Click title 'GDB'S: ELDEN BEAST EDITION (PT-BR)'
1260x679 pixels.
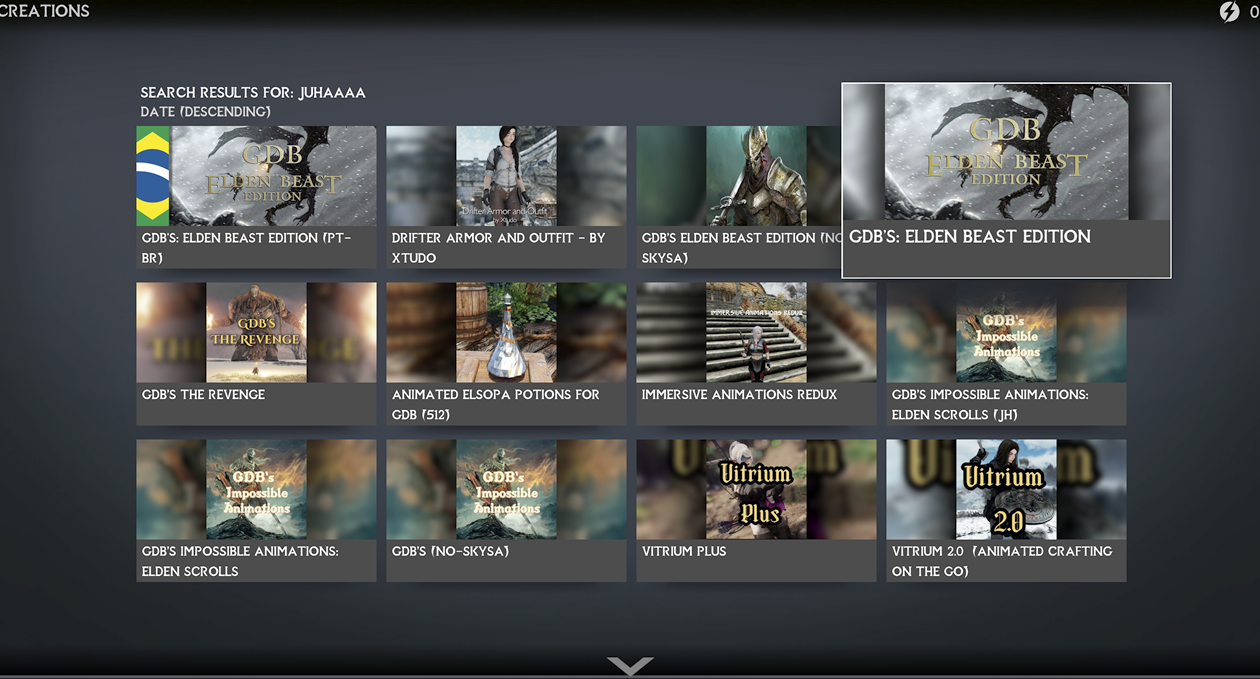tap(246, 248)
